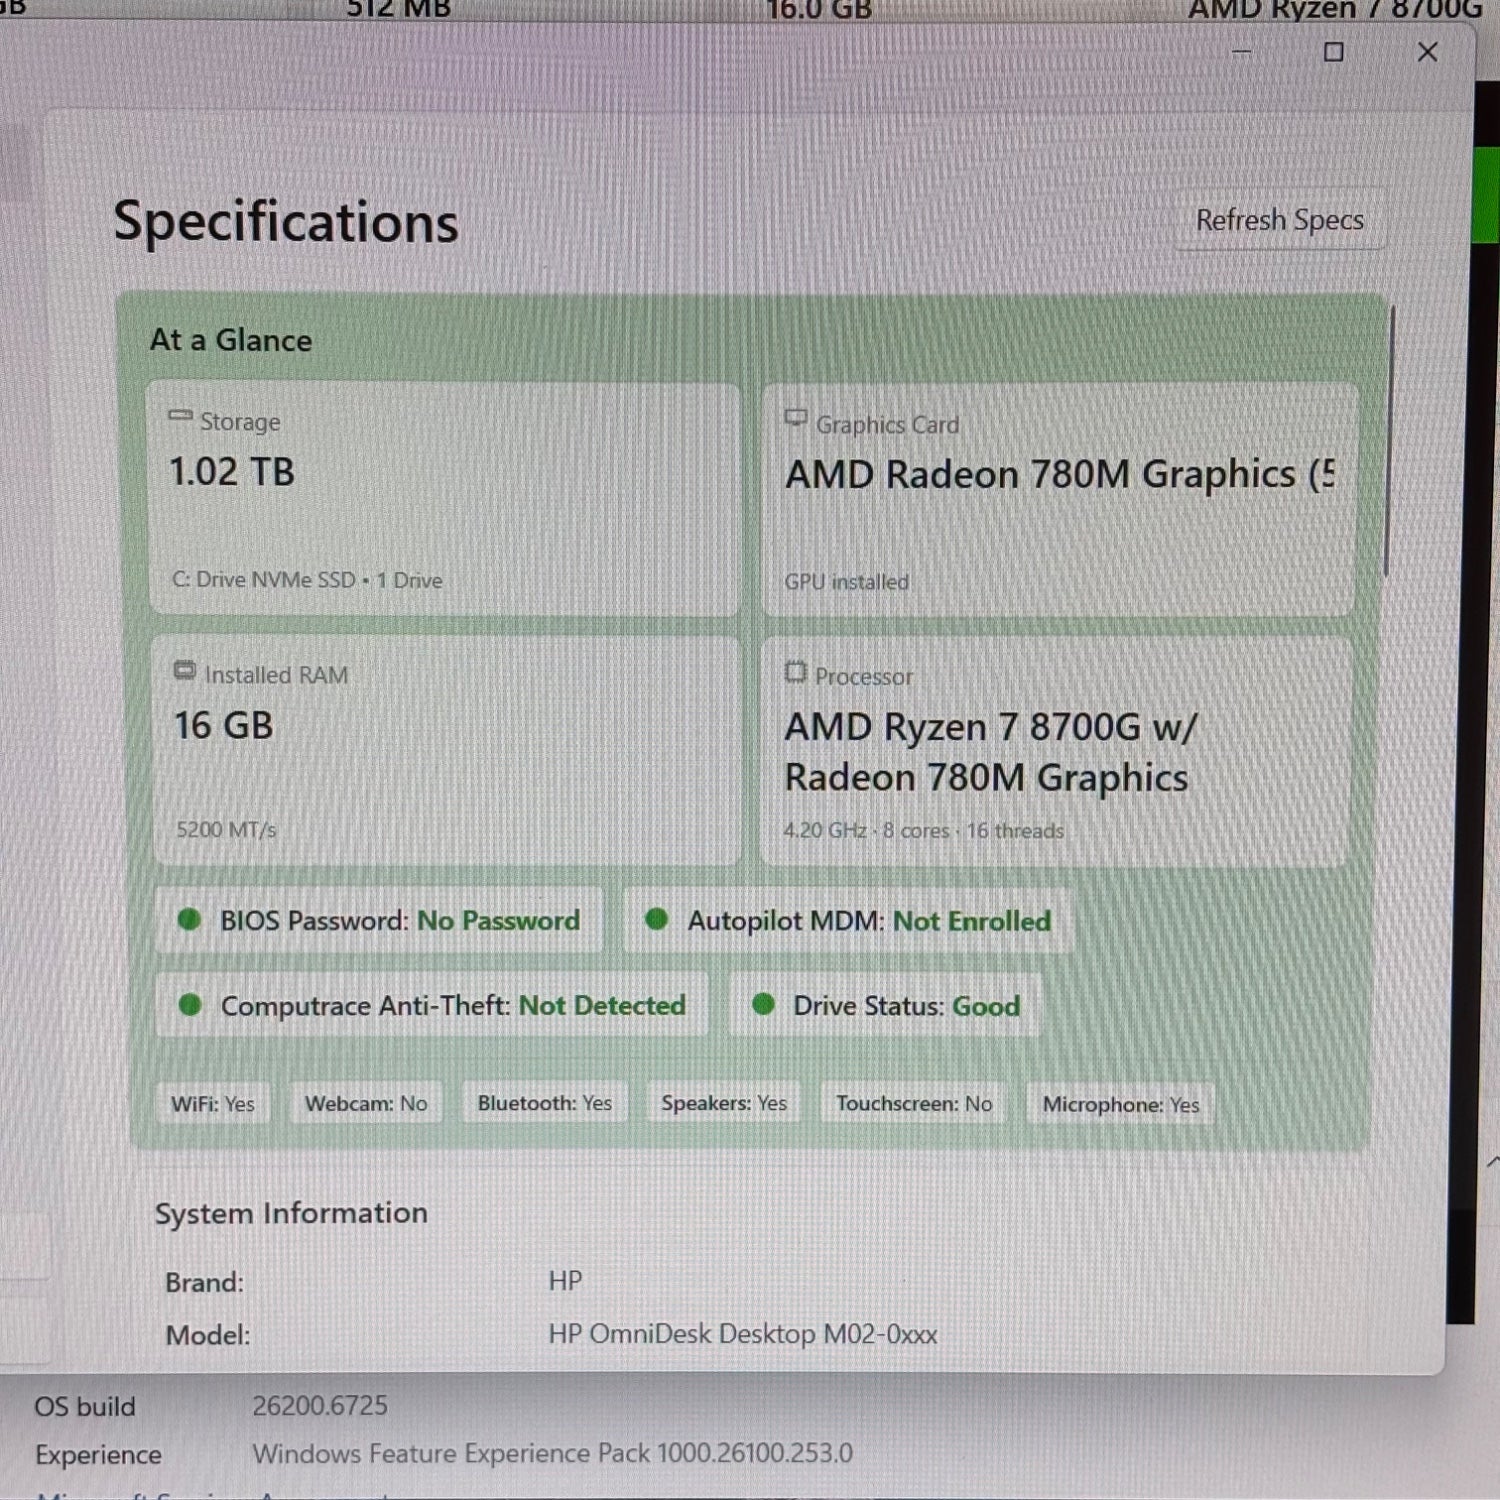Click the 4.20 GHz 8 cores 16 threads line
1500x1500 pixels.
924,830
